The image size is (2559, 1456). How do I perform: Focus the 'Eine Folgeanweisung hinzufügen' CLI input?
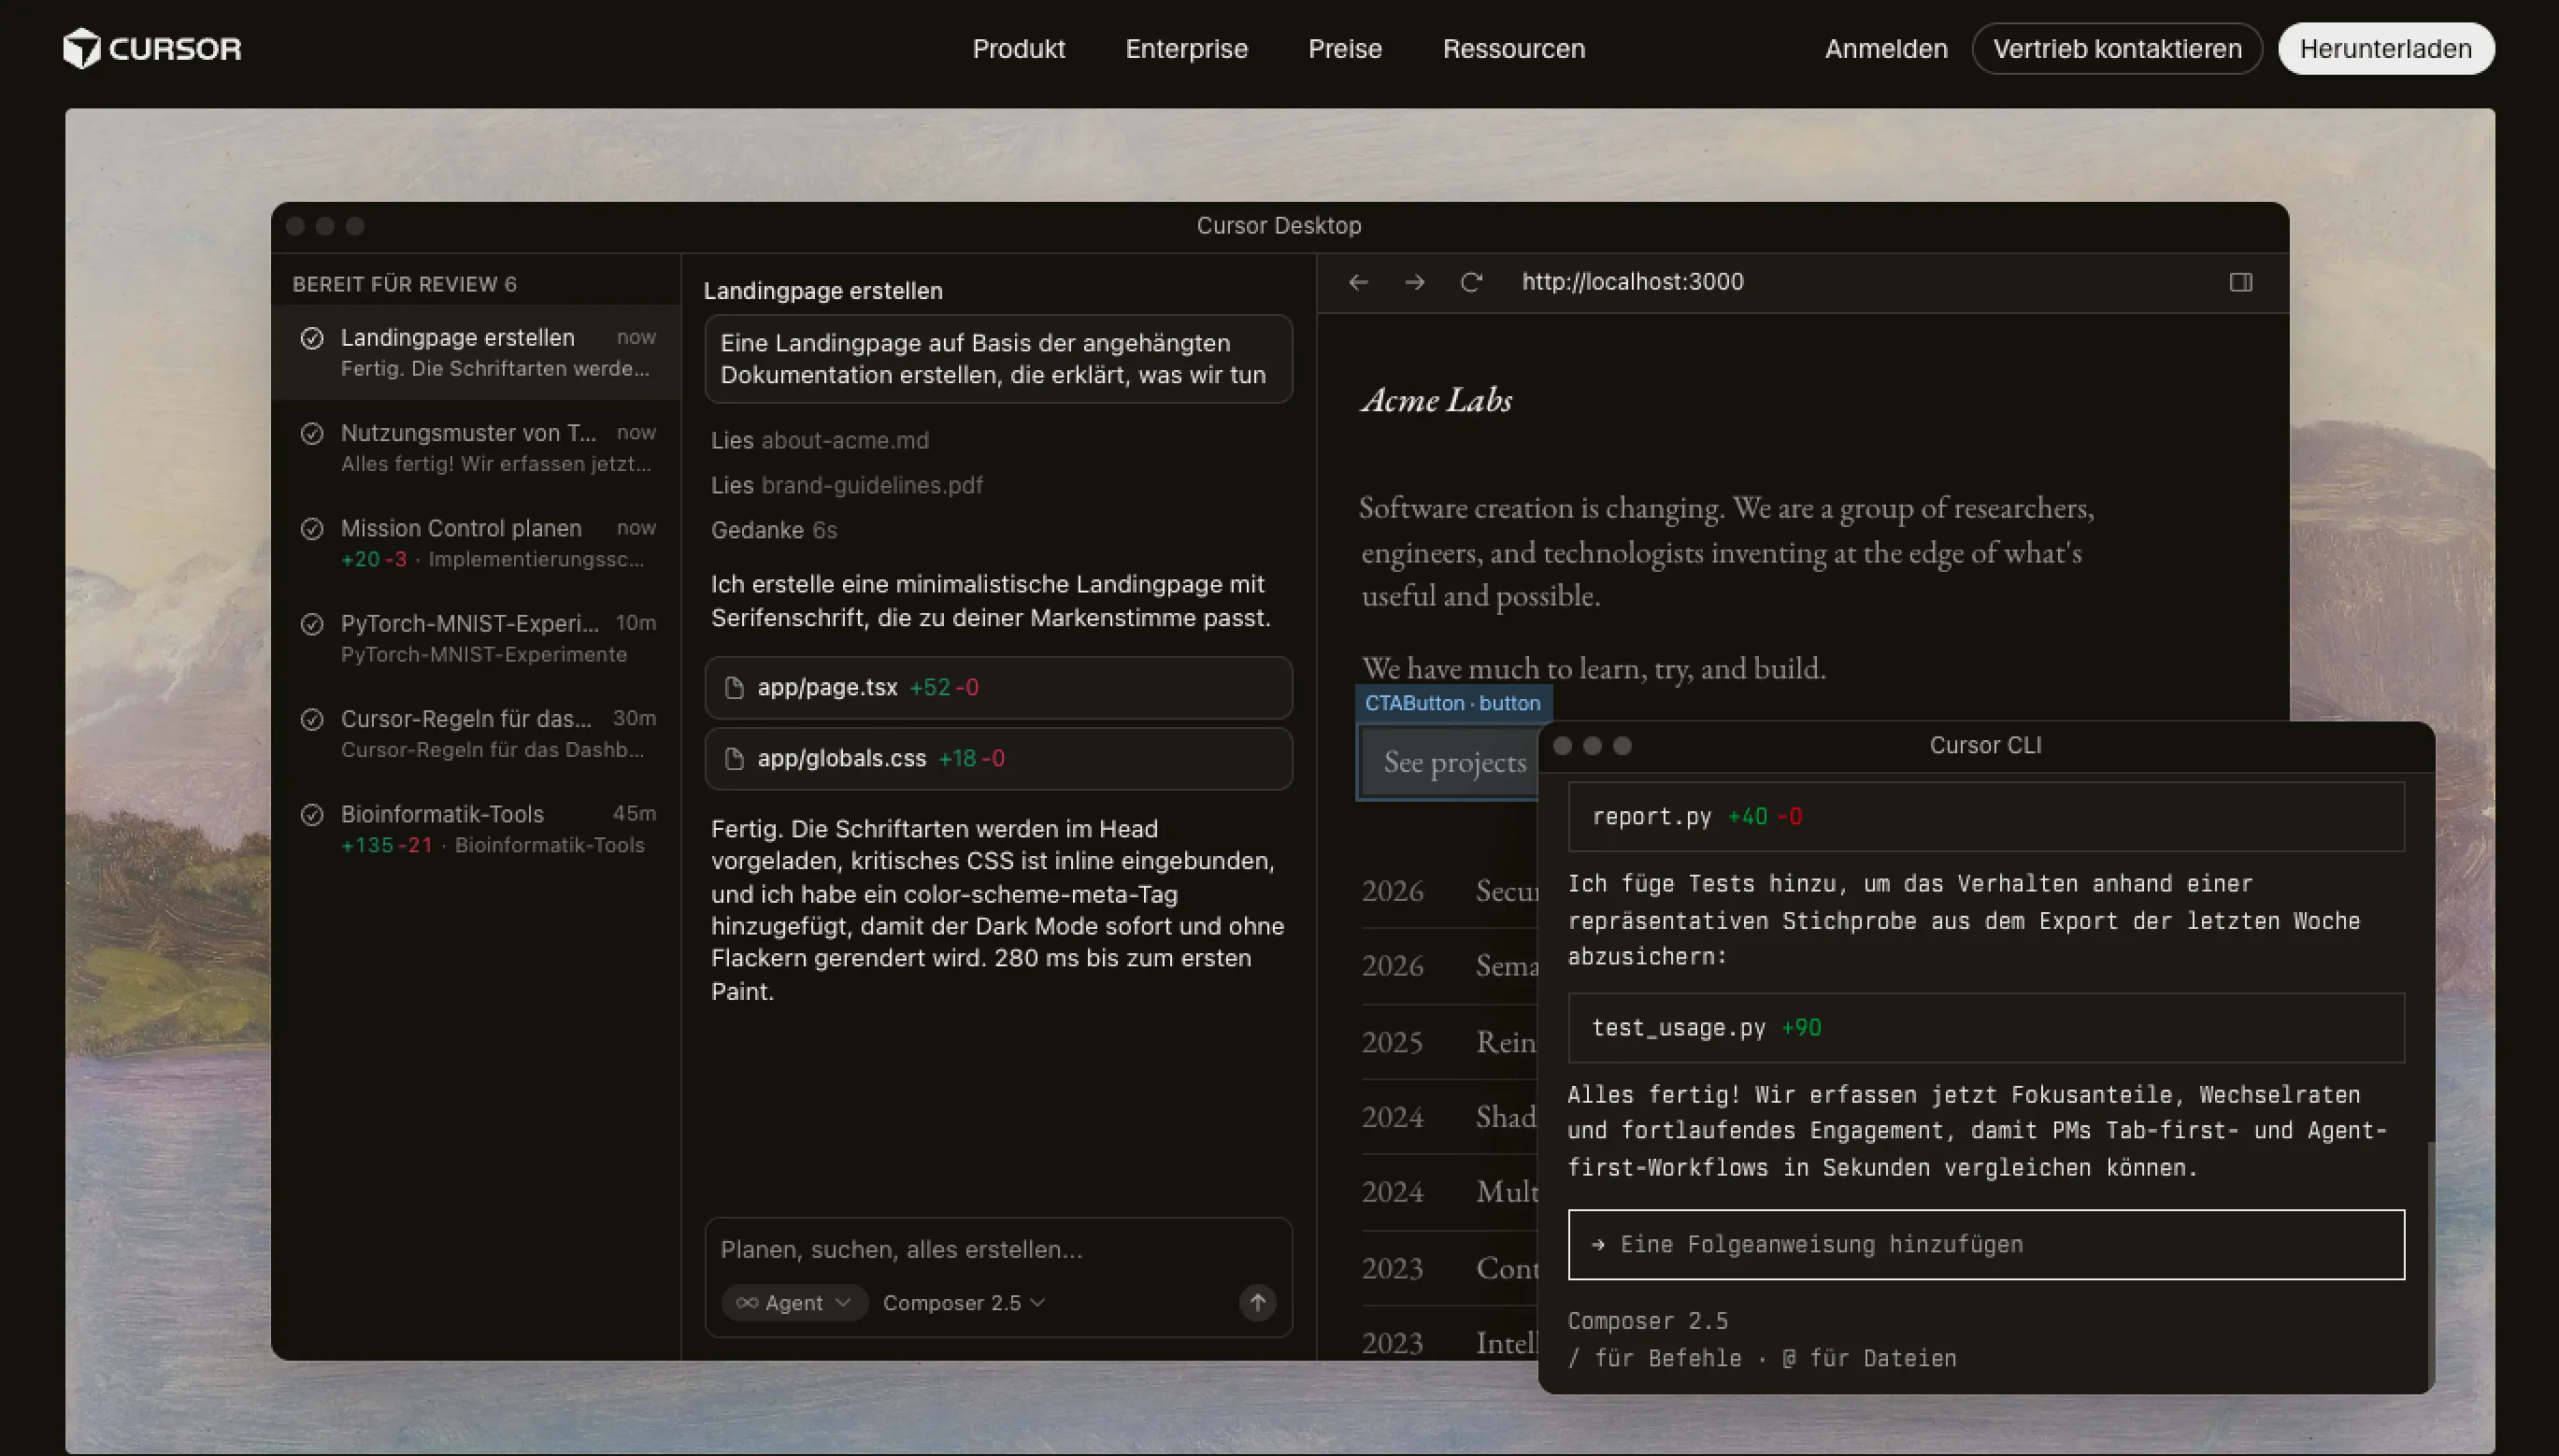[1985, 1244]
